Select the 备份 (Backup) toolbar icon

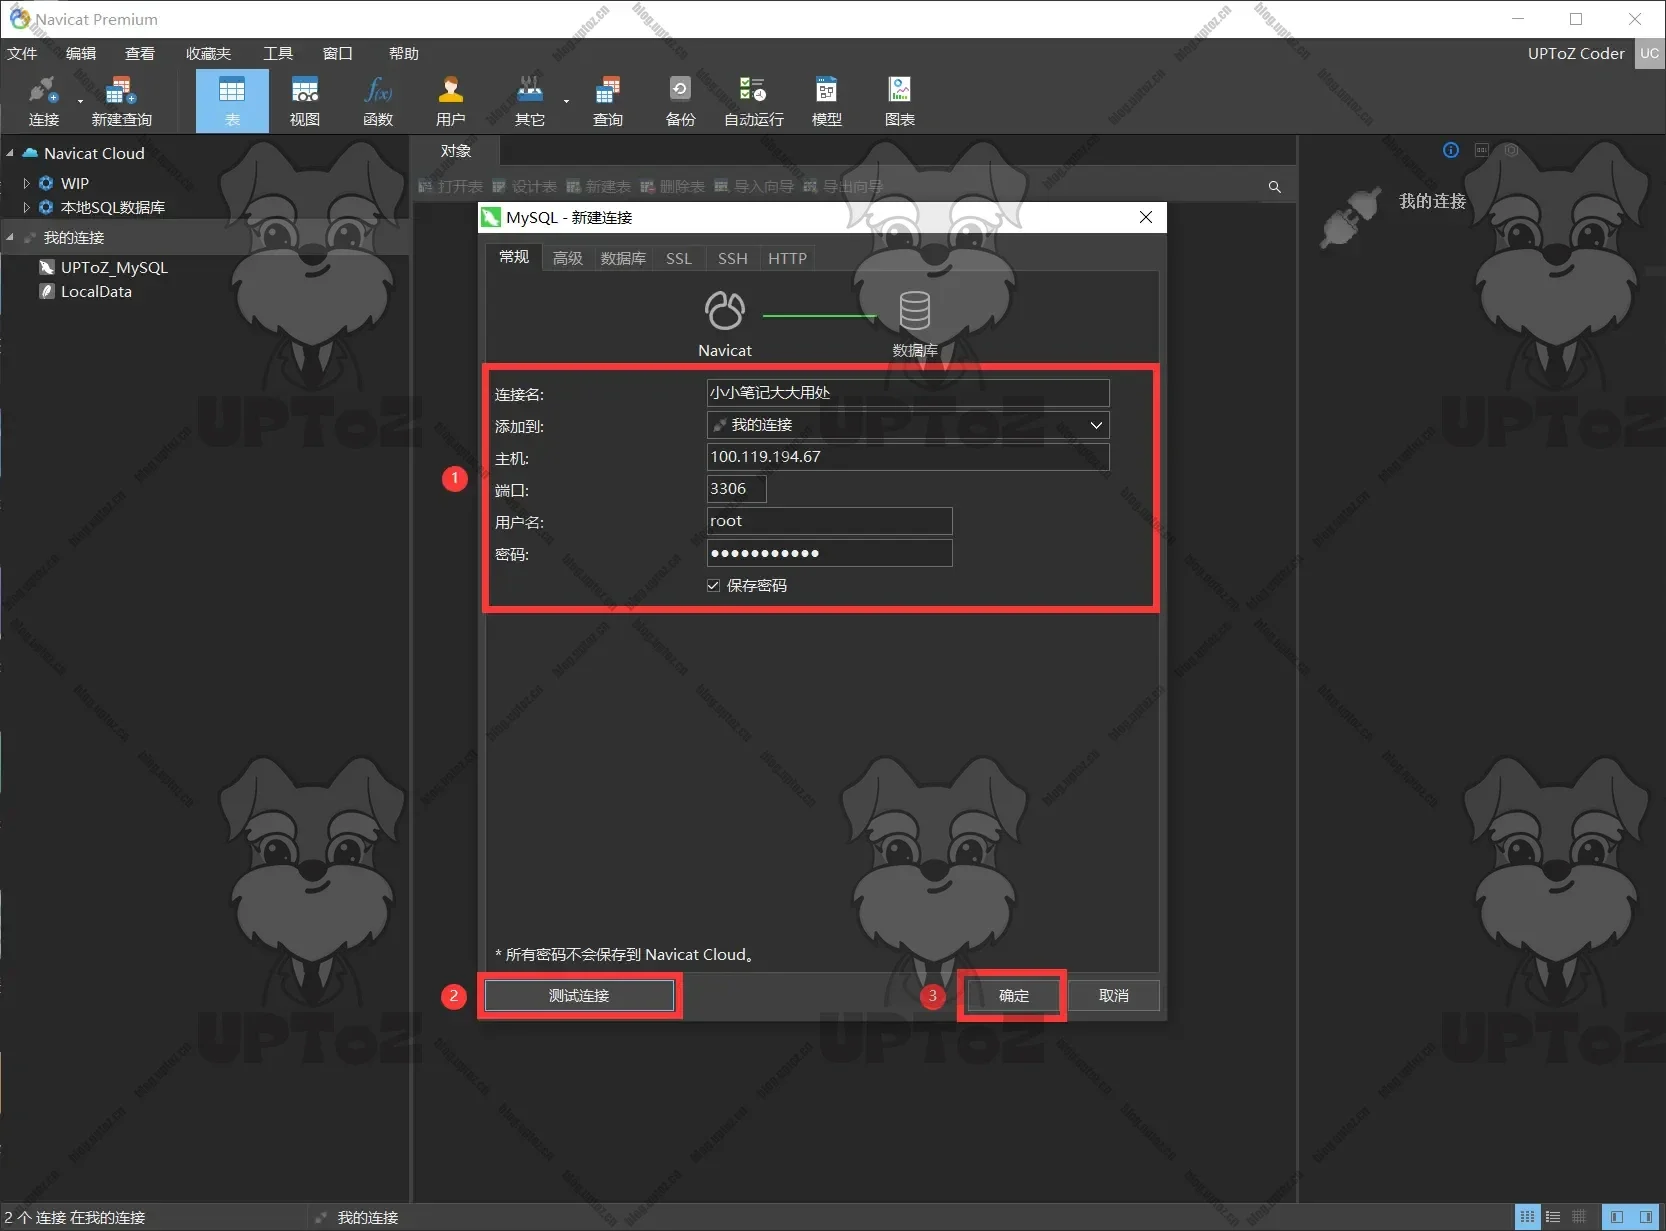point(680,101)
